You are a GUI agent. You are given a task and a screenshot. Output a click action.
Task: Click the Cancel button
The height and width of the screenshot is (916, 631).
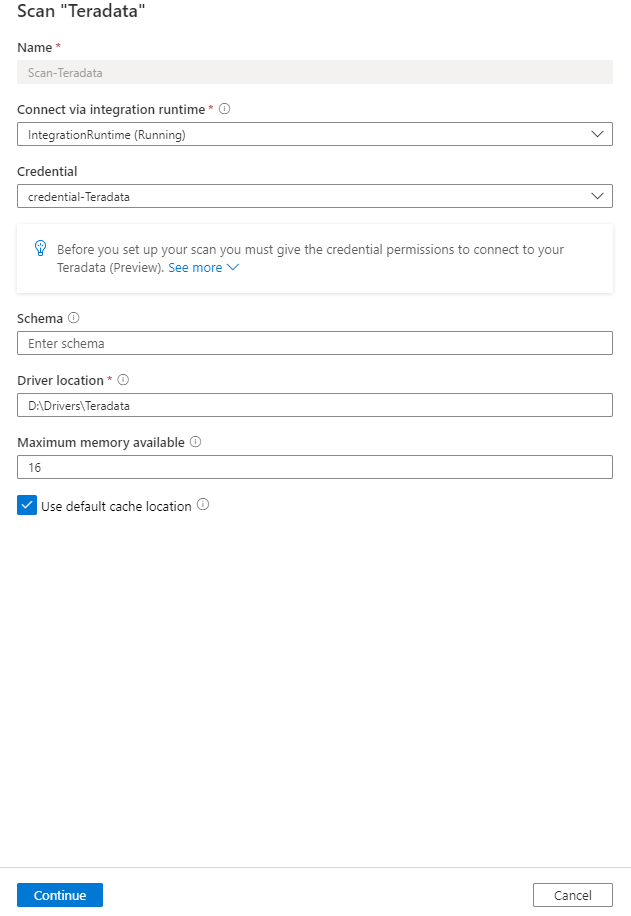coord(572,895)
